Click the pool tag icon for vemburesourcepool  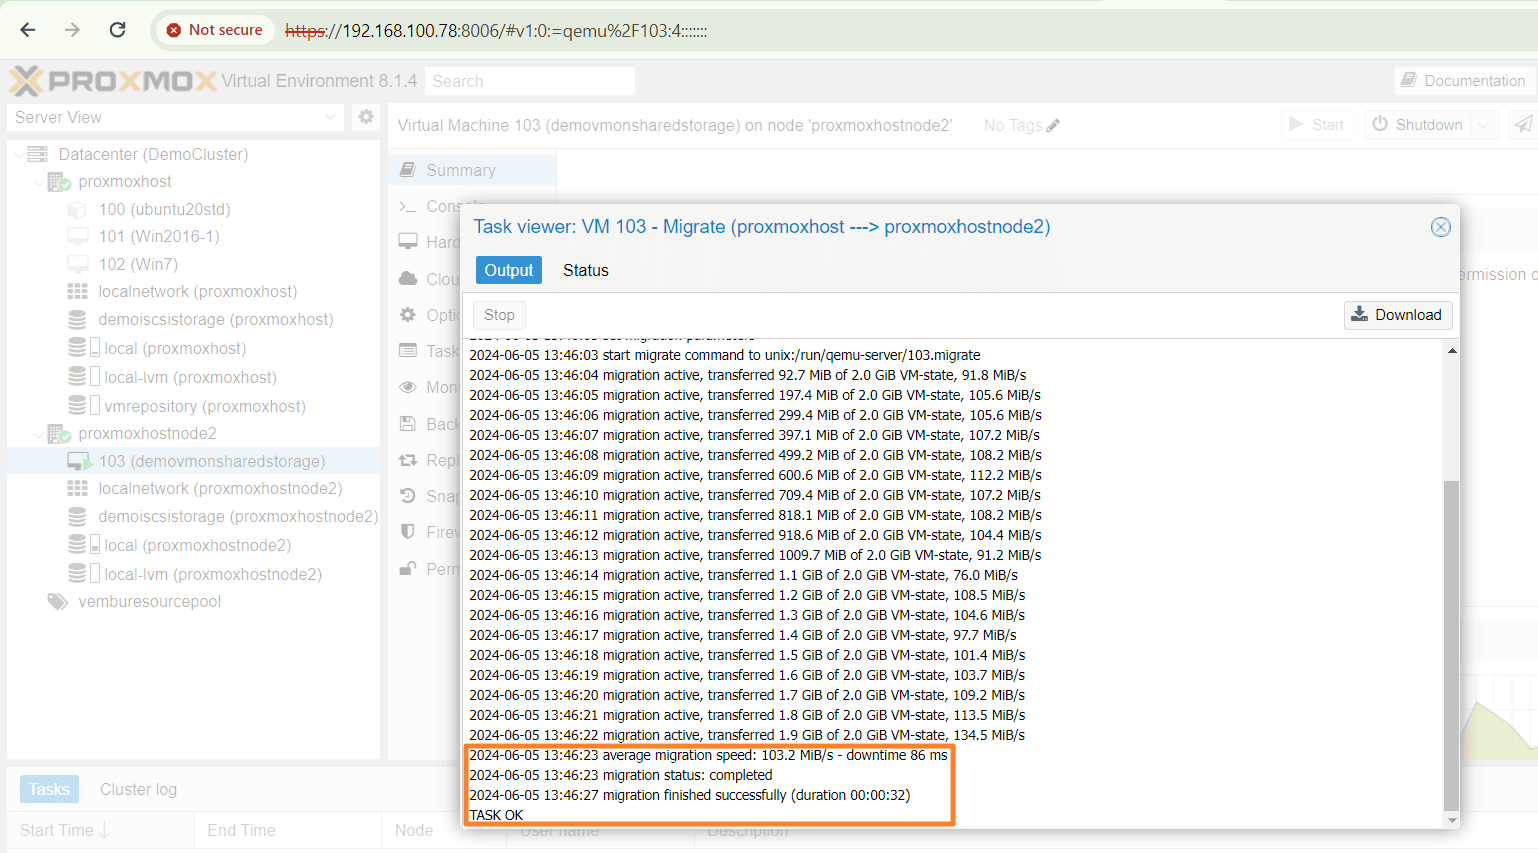coord(58,601)
